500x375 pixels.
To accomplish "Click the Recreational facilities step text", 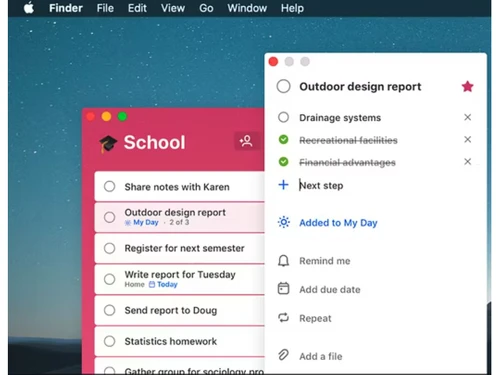I will click(348, 140).
